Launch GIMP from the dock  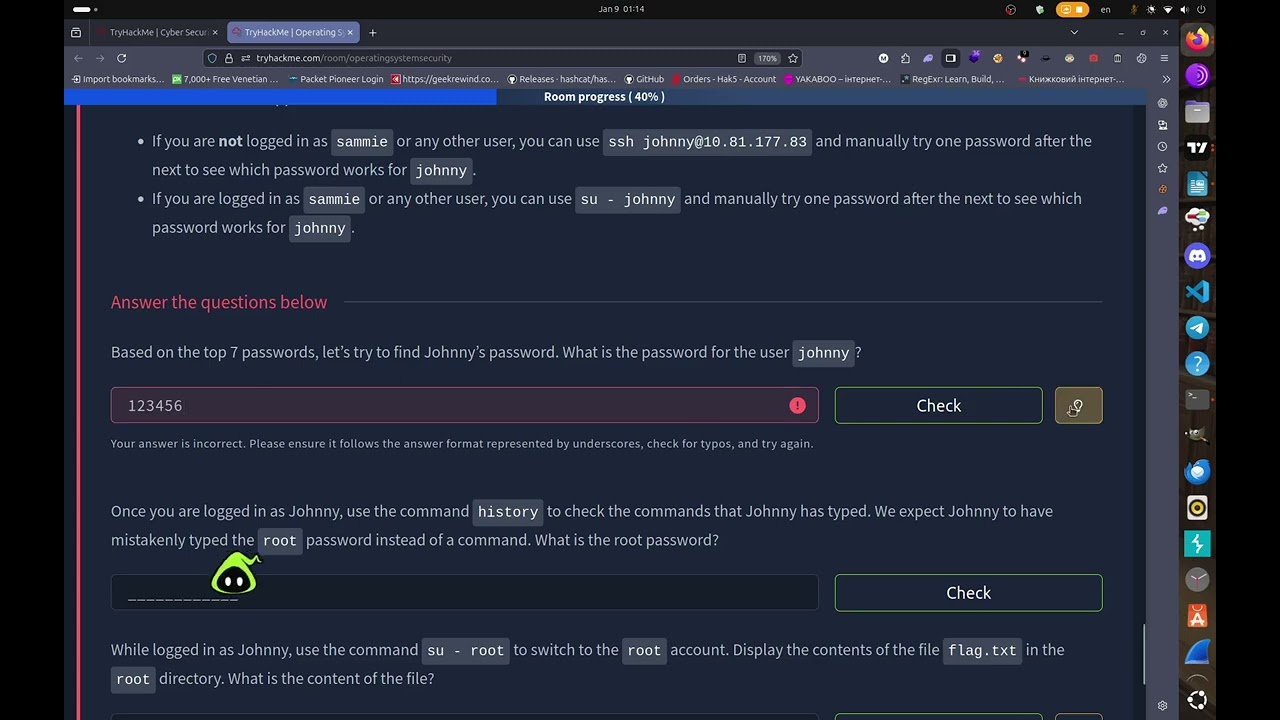tap(1197, 436)
